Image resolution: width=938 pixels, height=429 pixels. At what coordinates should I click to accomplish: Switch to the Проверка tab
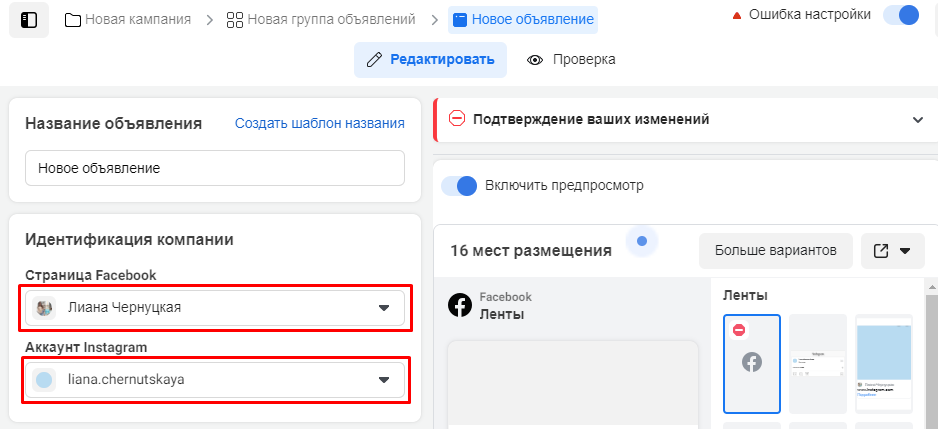(571, 60)
